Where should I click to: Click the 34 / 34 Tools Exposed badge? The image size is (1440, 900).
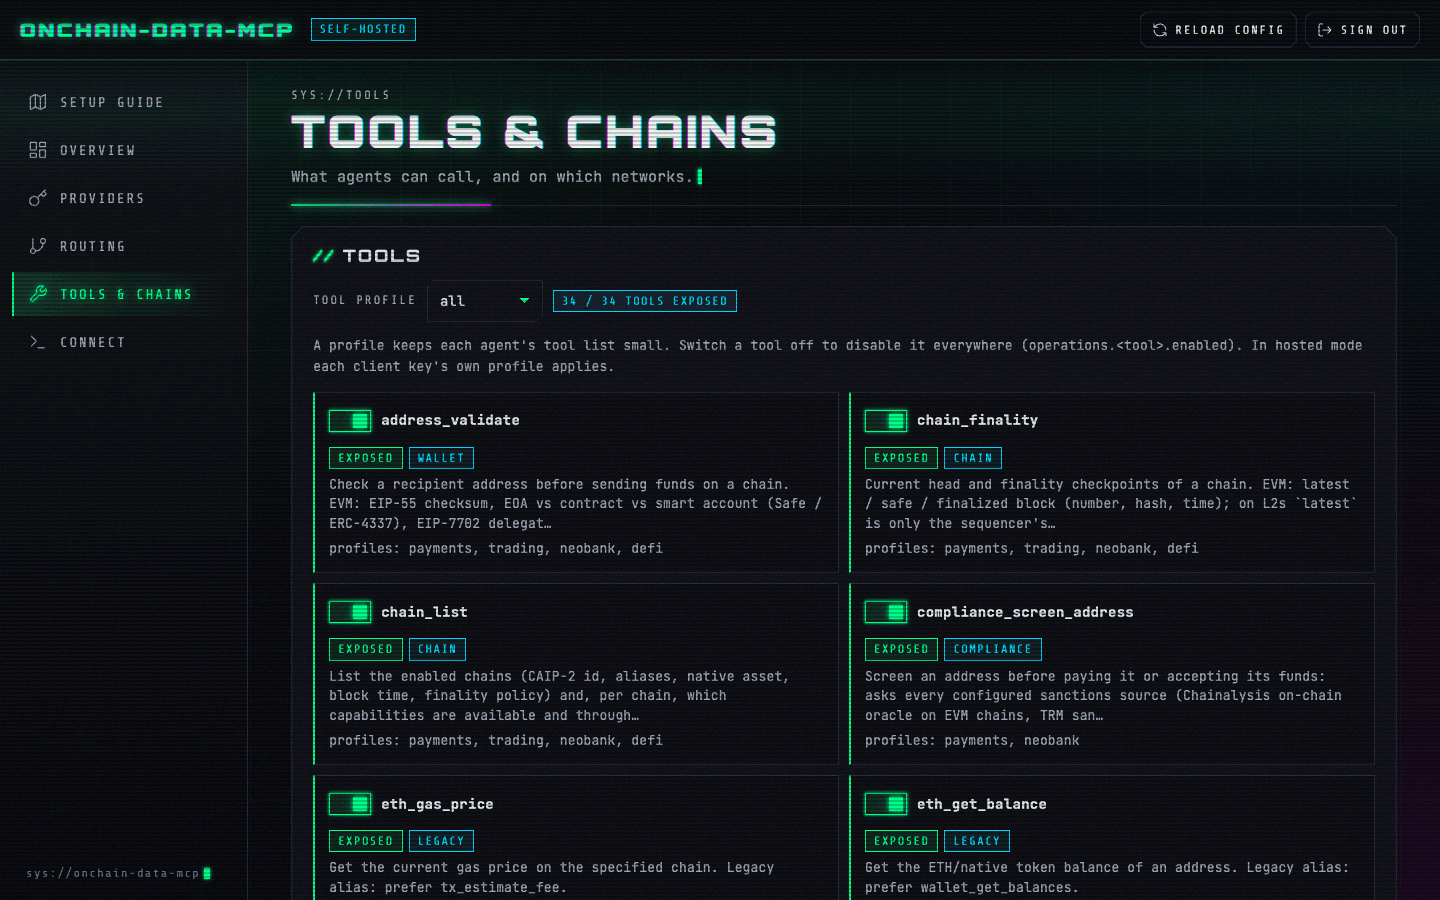645,301
